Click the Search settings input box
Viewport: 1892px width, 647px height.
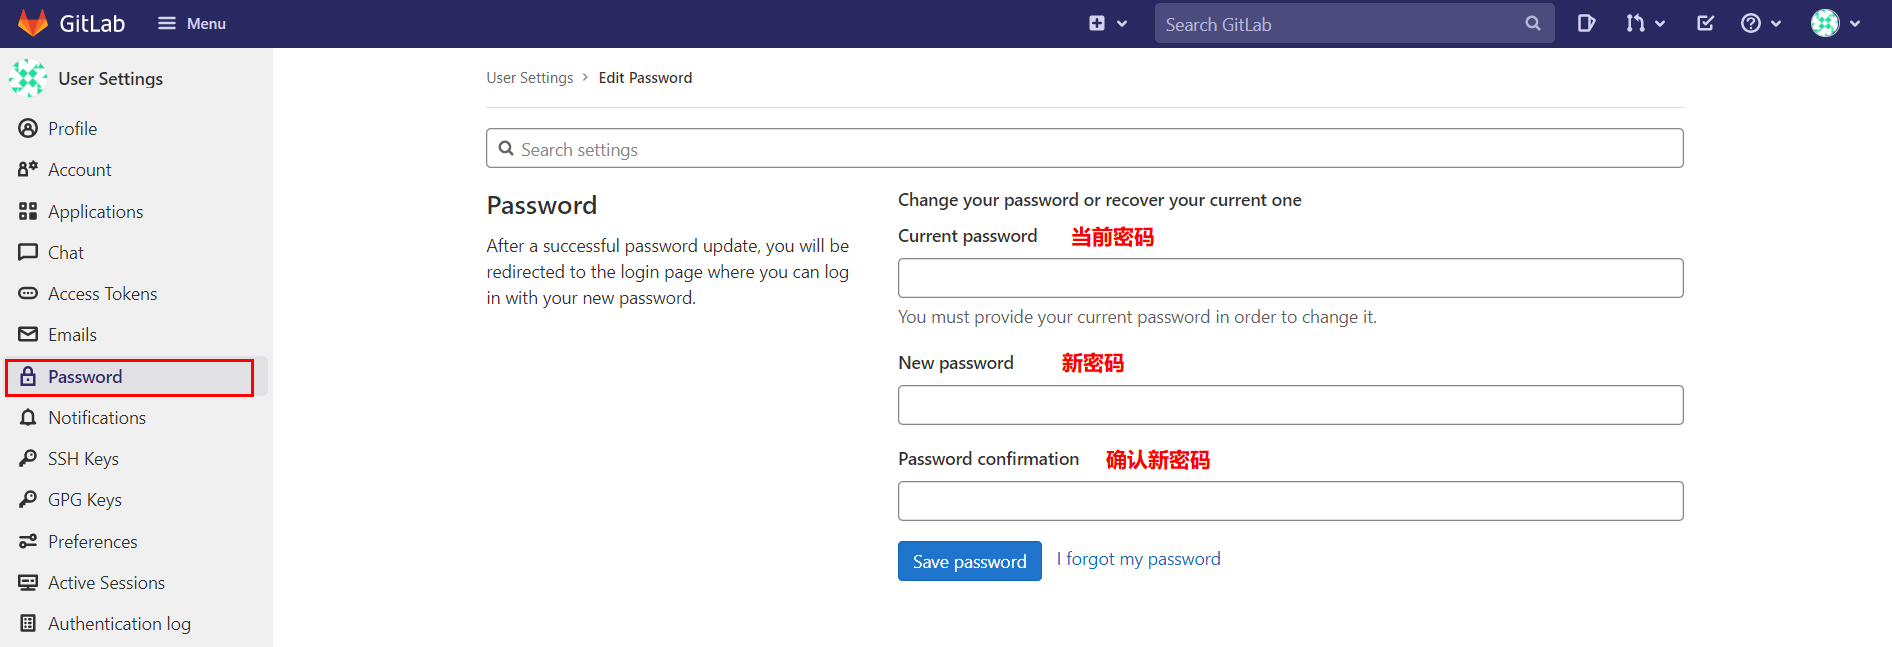[1084, 149]
